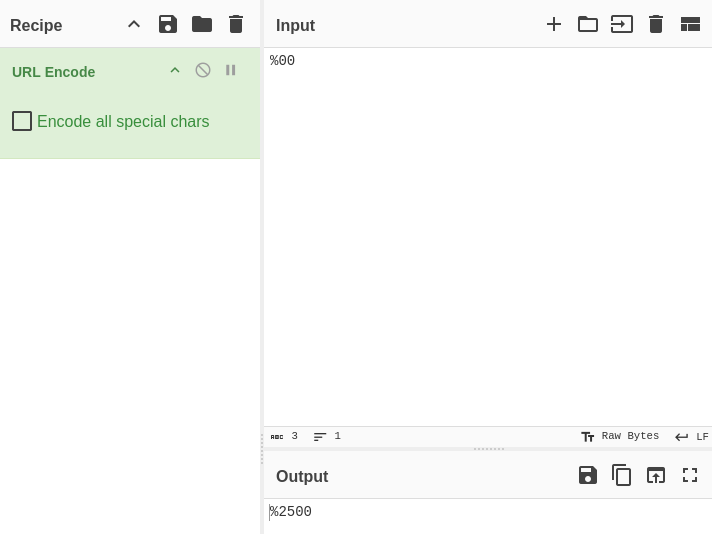Clear input and output
The height and width of the screenshot is (534, 712).
(656, 24)
